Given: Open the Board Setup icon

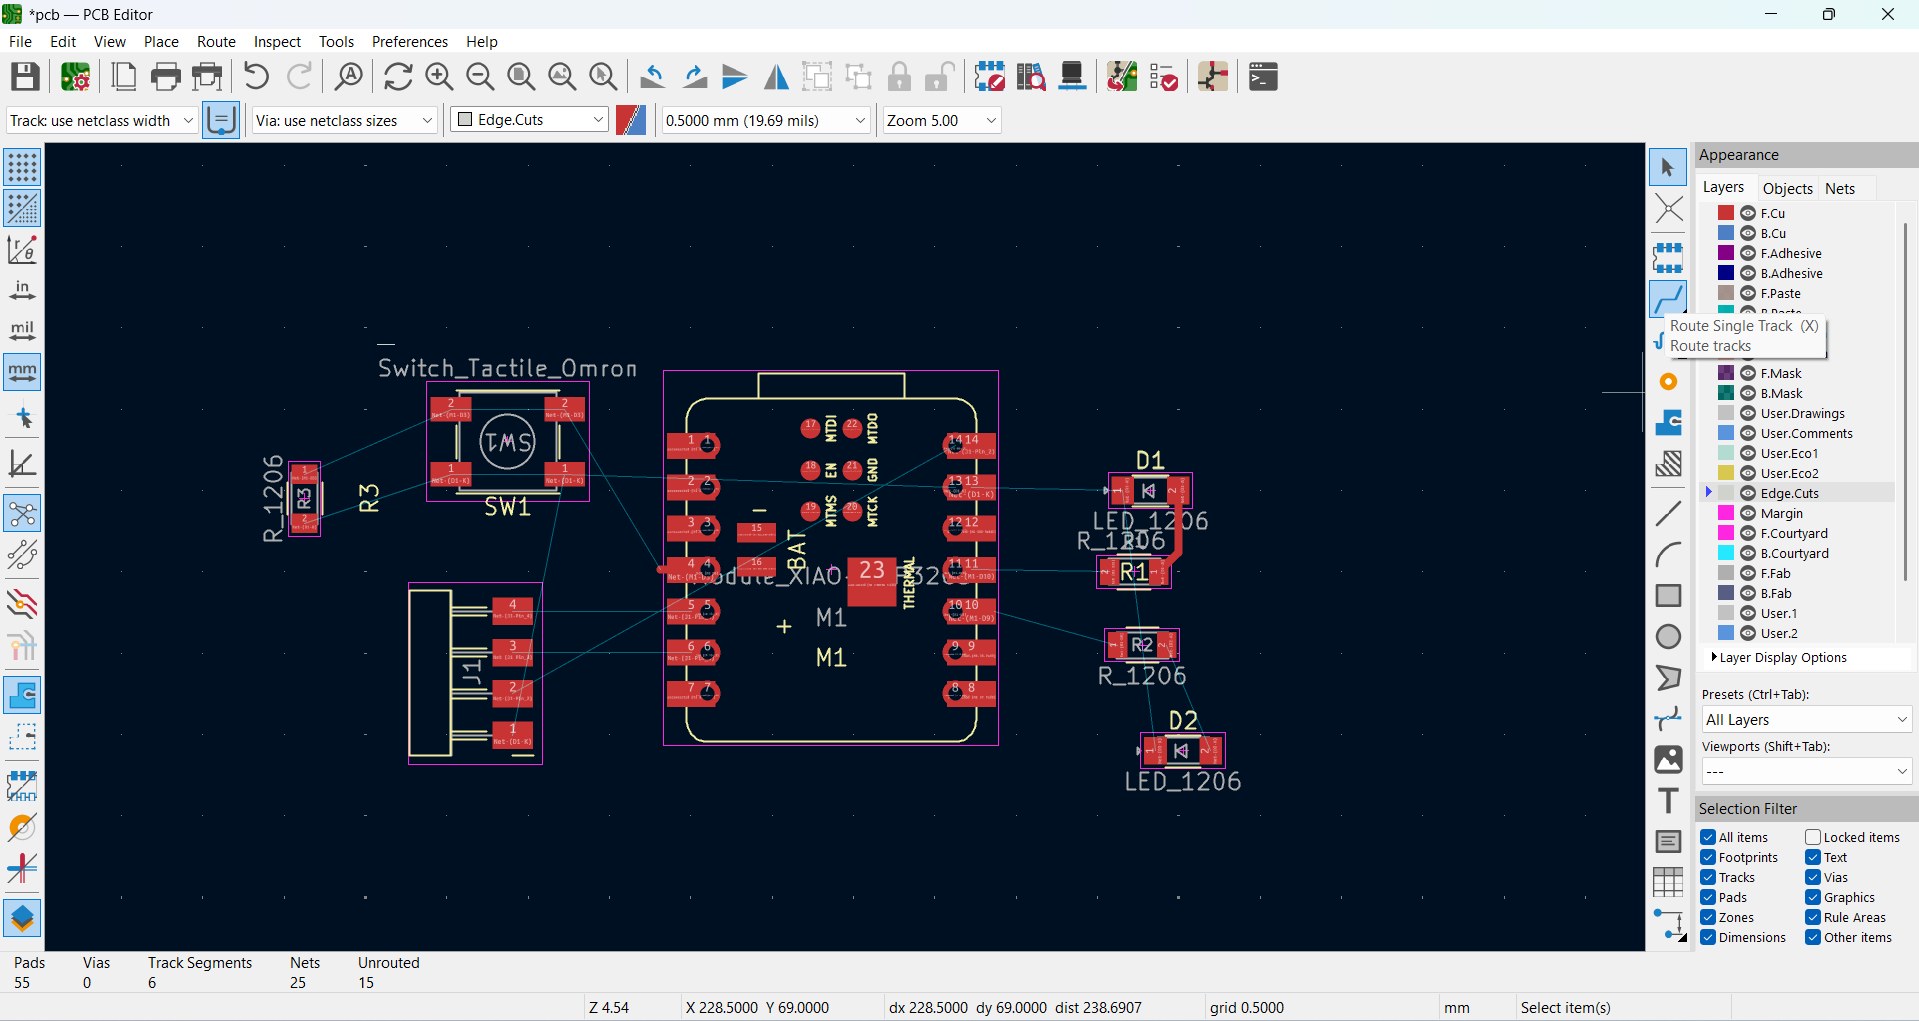Looking at the screenshot, I should 76,77.
